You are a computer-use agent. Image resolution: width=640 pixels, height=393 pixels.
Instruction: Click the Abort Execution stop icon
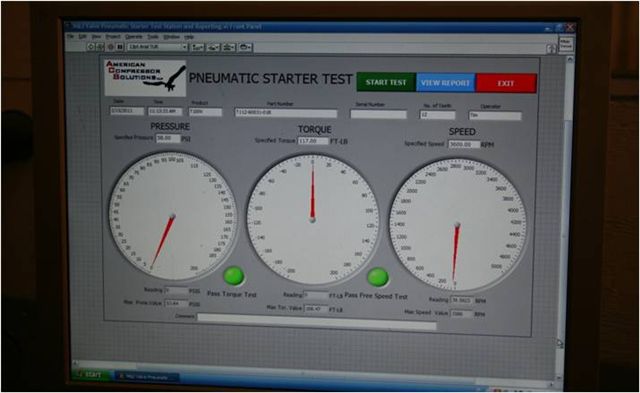[111, 47]
